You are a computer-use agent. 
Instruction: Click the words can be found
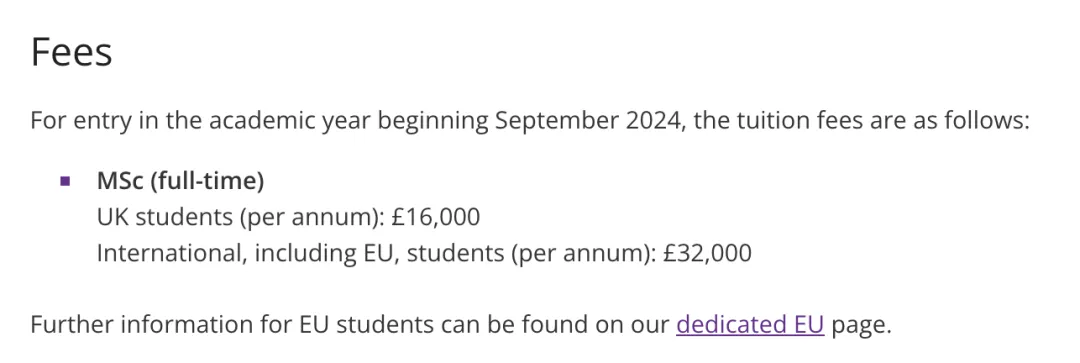pyautogui.click(x=506, y=324)
